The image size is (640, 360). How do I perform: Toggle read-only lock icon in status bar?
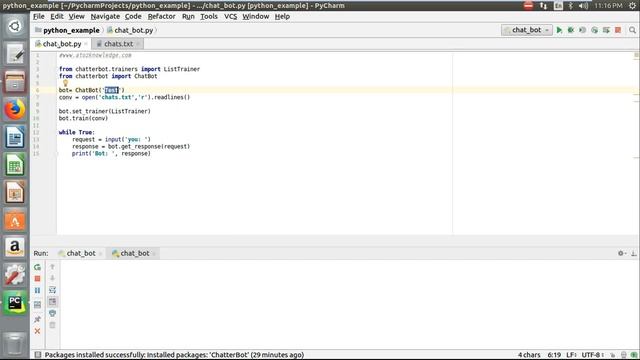click(613, 355)
